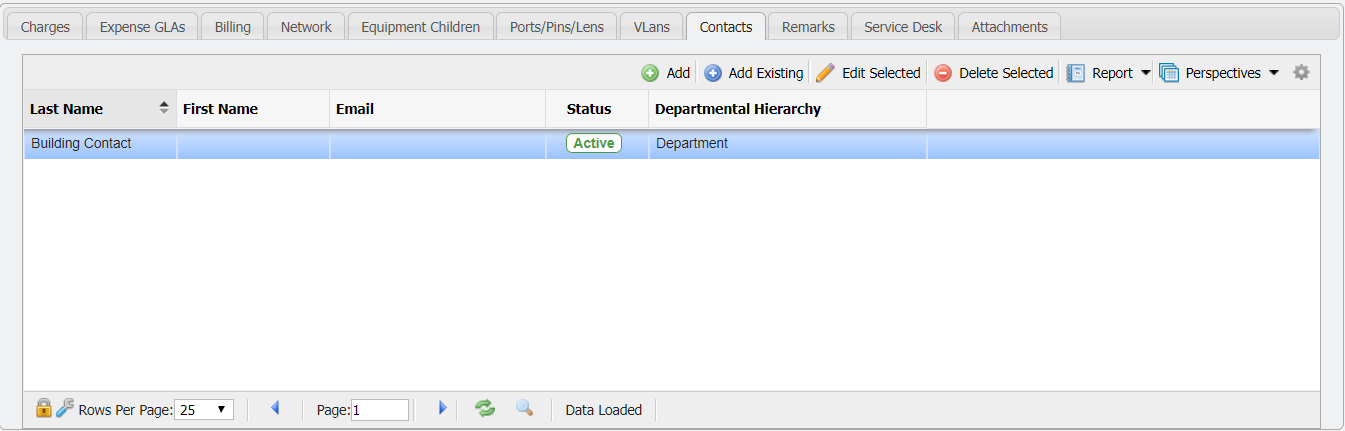
Task: Go to the next page arrow
Action: coord(442,408)
